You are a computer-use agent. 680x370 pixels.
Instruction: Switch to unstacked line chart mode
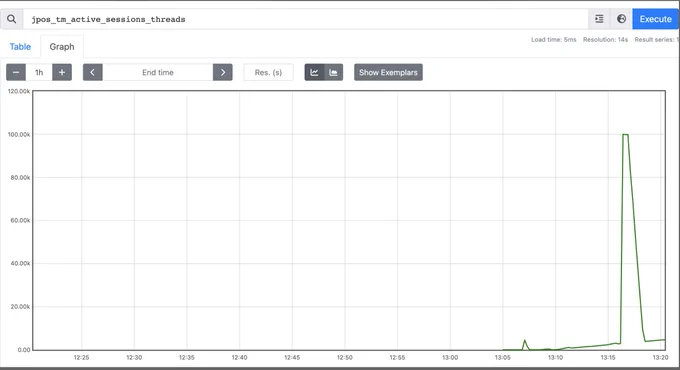tap(314, 72)
